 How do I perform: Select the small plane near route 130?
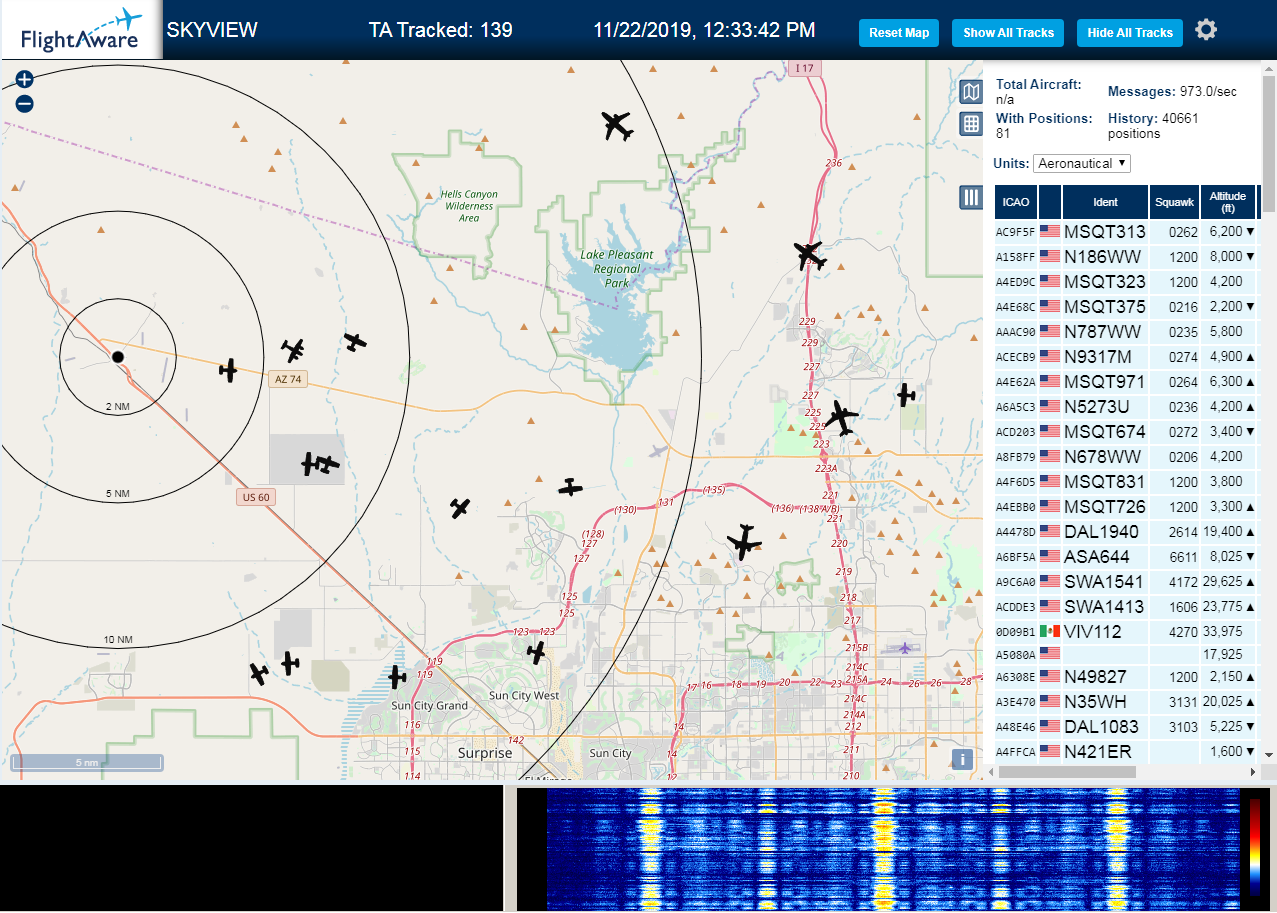(x=570, y=487)
